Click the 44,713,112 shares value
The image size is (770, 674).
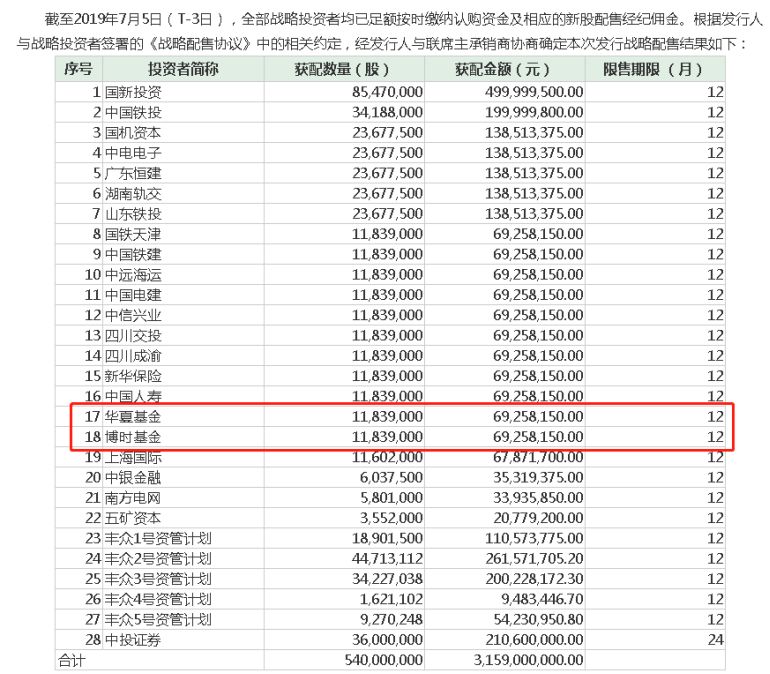point(387,558)
